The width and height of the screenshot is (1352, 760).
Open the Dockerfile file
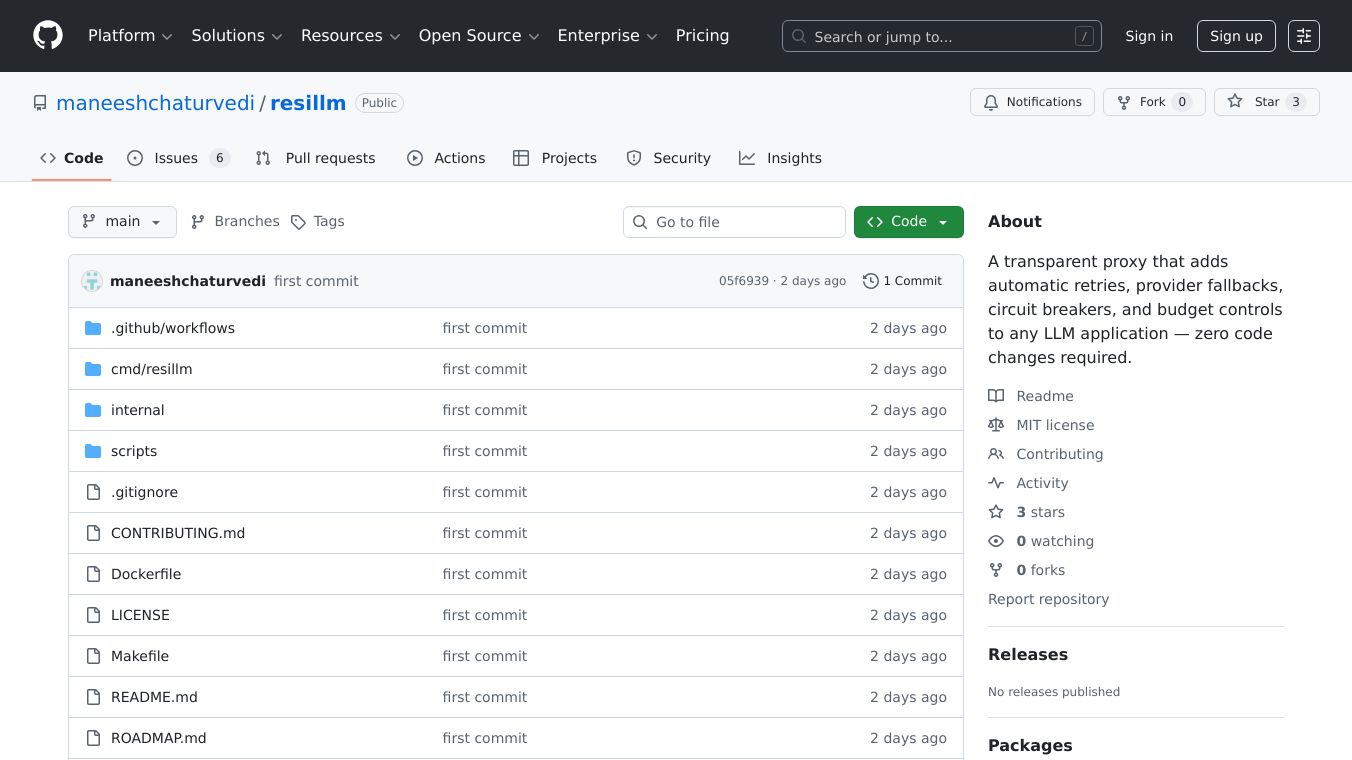(146, 574)
